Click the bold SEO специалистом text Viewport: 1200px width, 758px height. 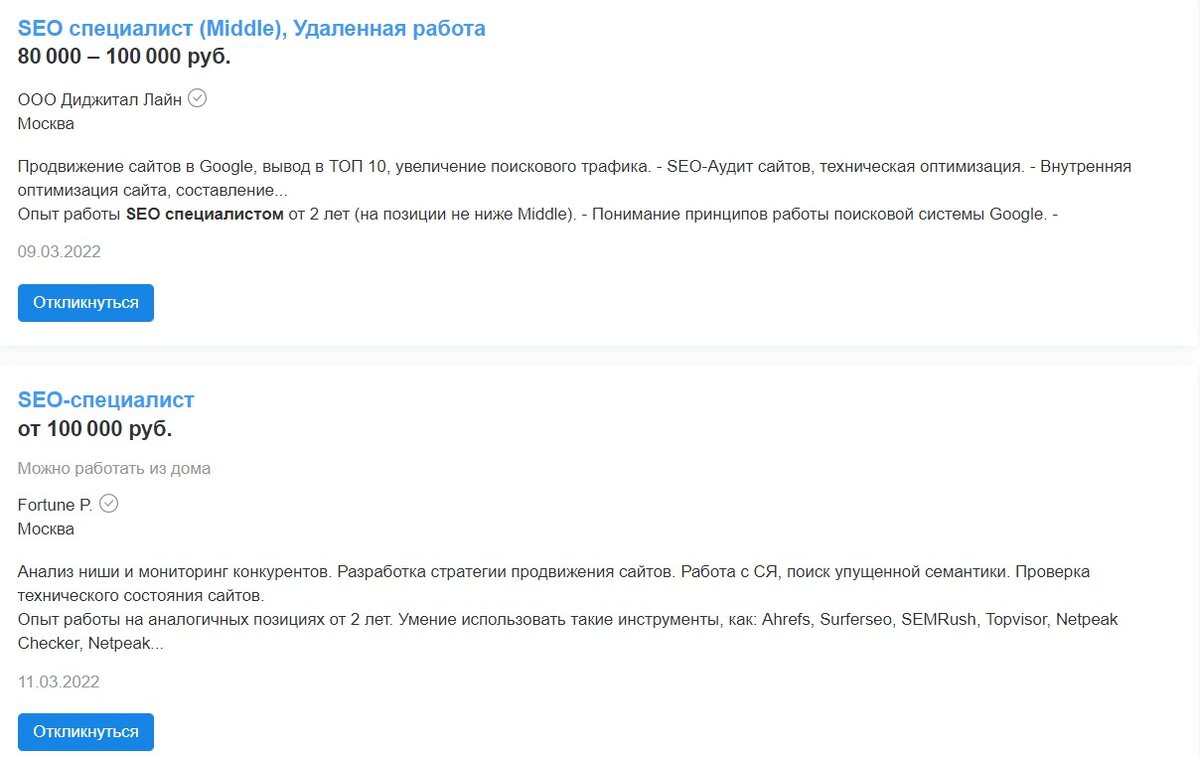coord(205,214)
